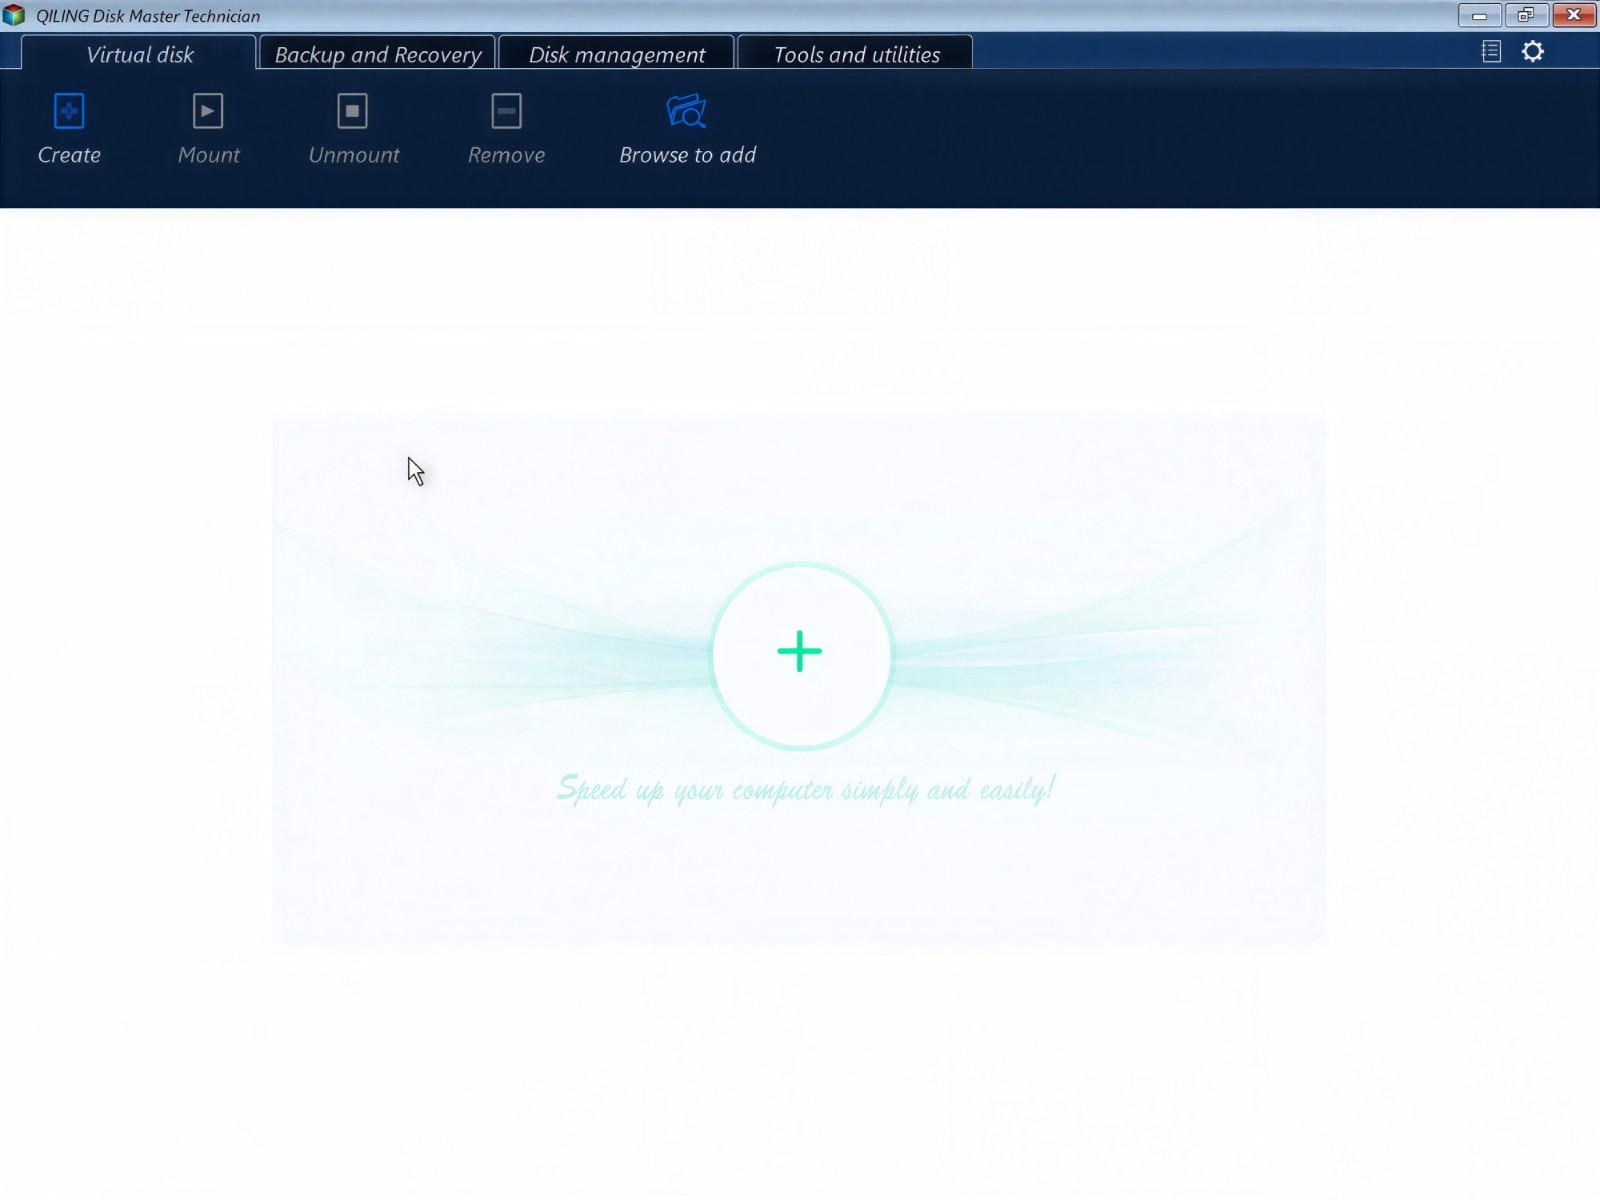Click the Unmount toolbar icon
This screenshot has height=1200, width=1600.
352,111
